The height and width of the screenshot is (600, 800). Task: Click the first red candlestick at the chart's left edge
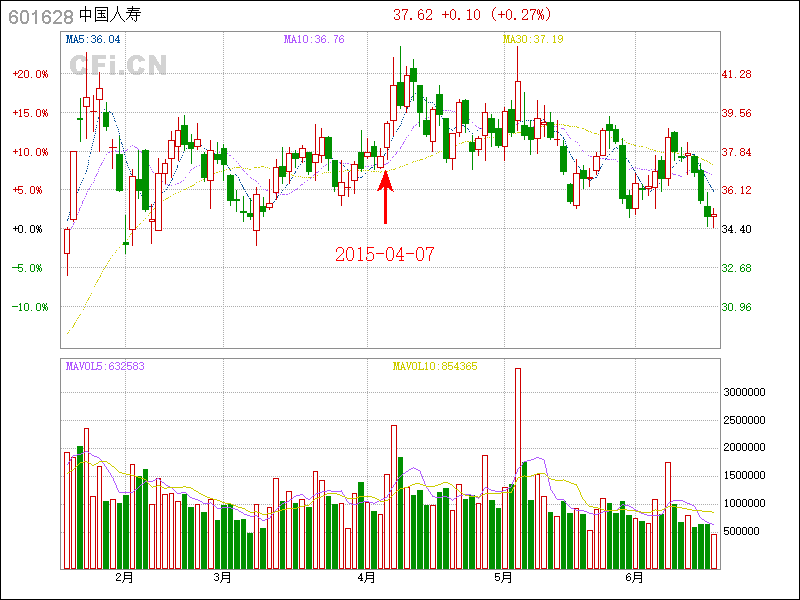tap(67, 241)
